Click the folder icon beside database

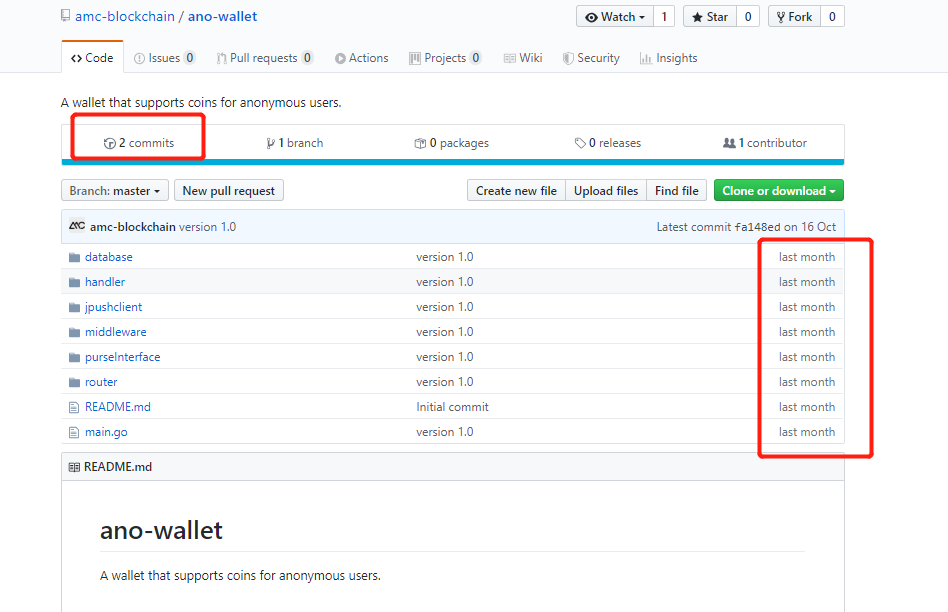coord(74,258)
